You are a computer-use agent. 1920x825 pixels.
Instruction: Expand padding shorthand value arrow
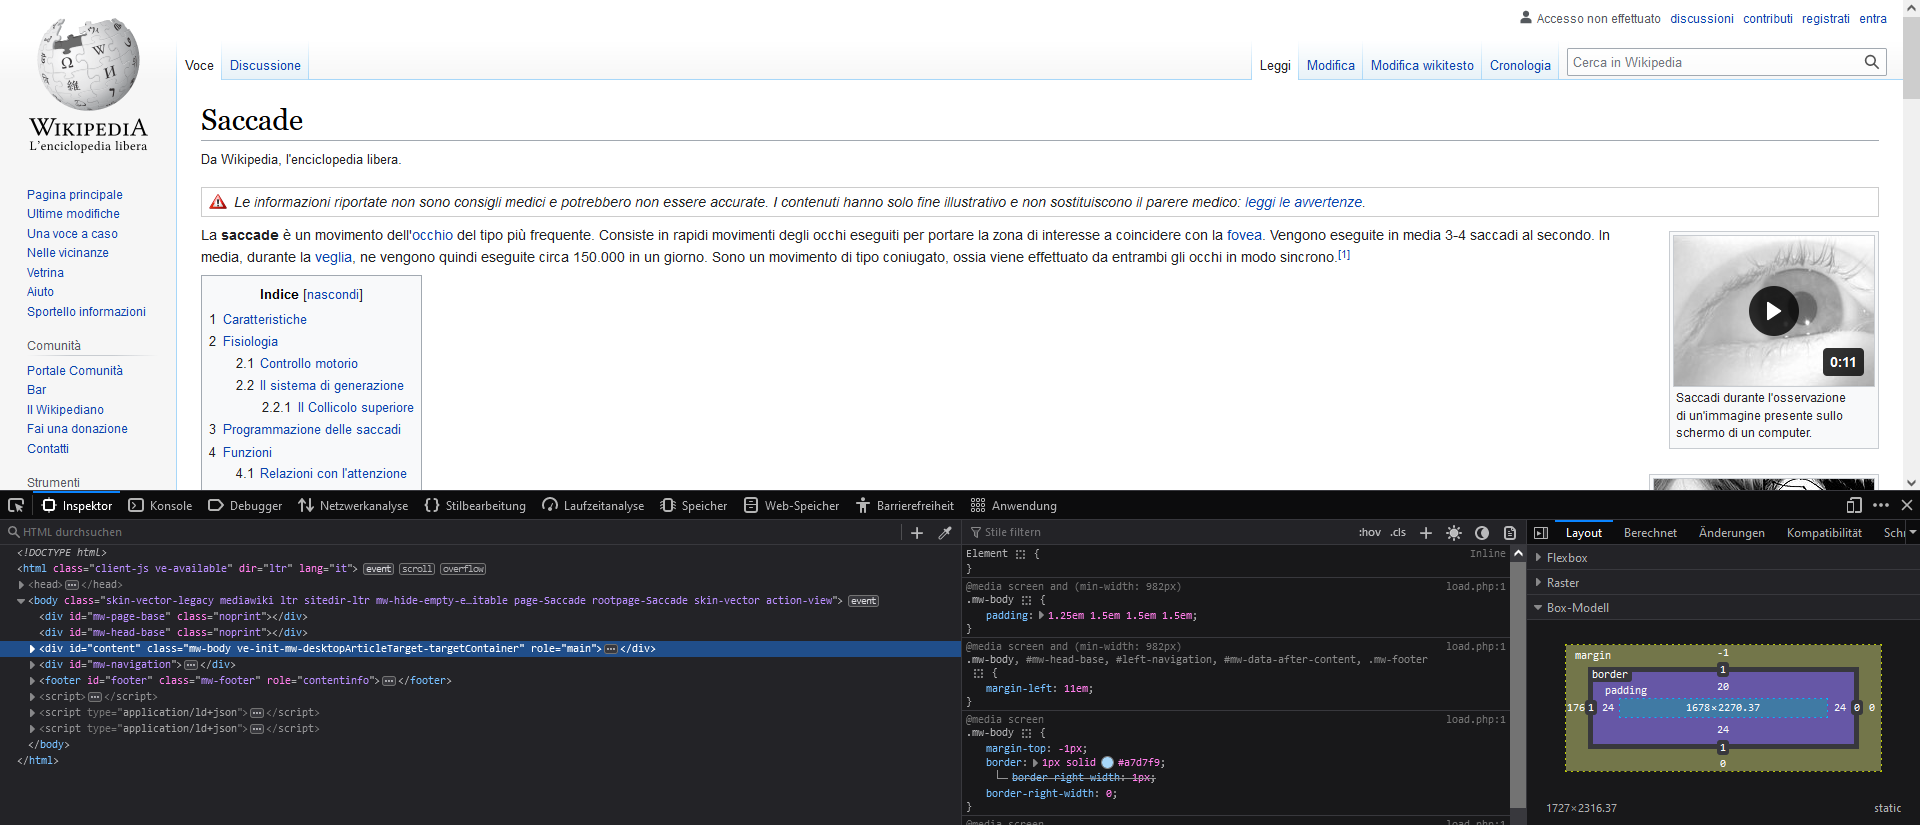point(1041,616)
